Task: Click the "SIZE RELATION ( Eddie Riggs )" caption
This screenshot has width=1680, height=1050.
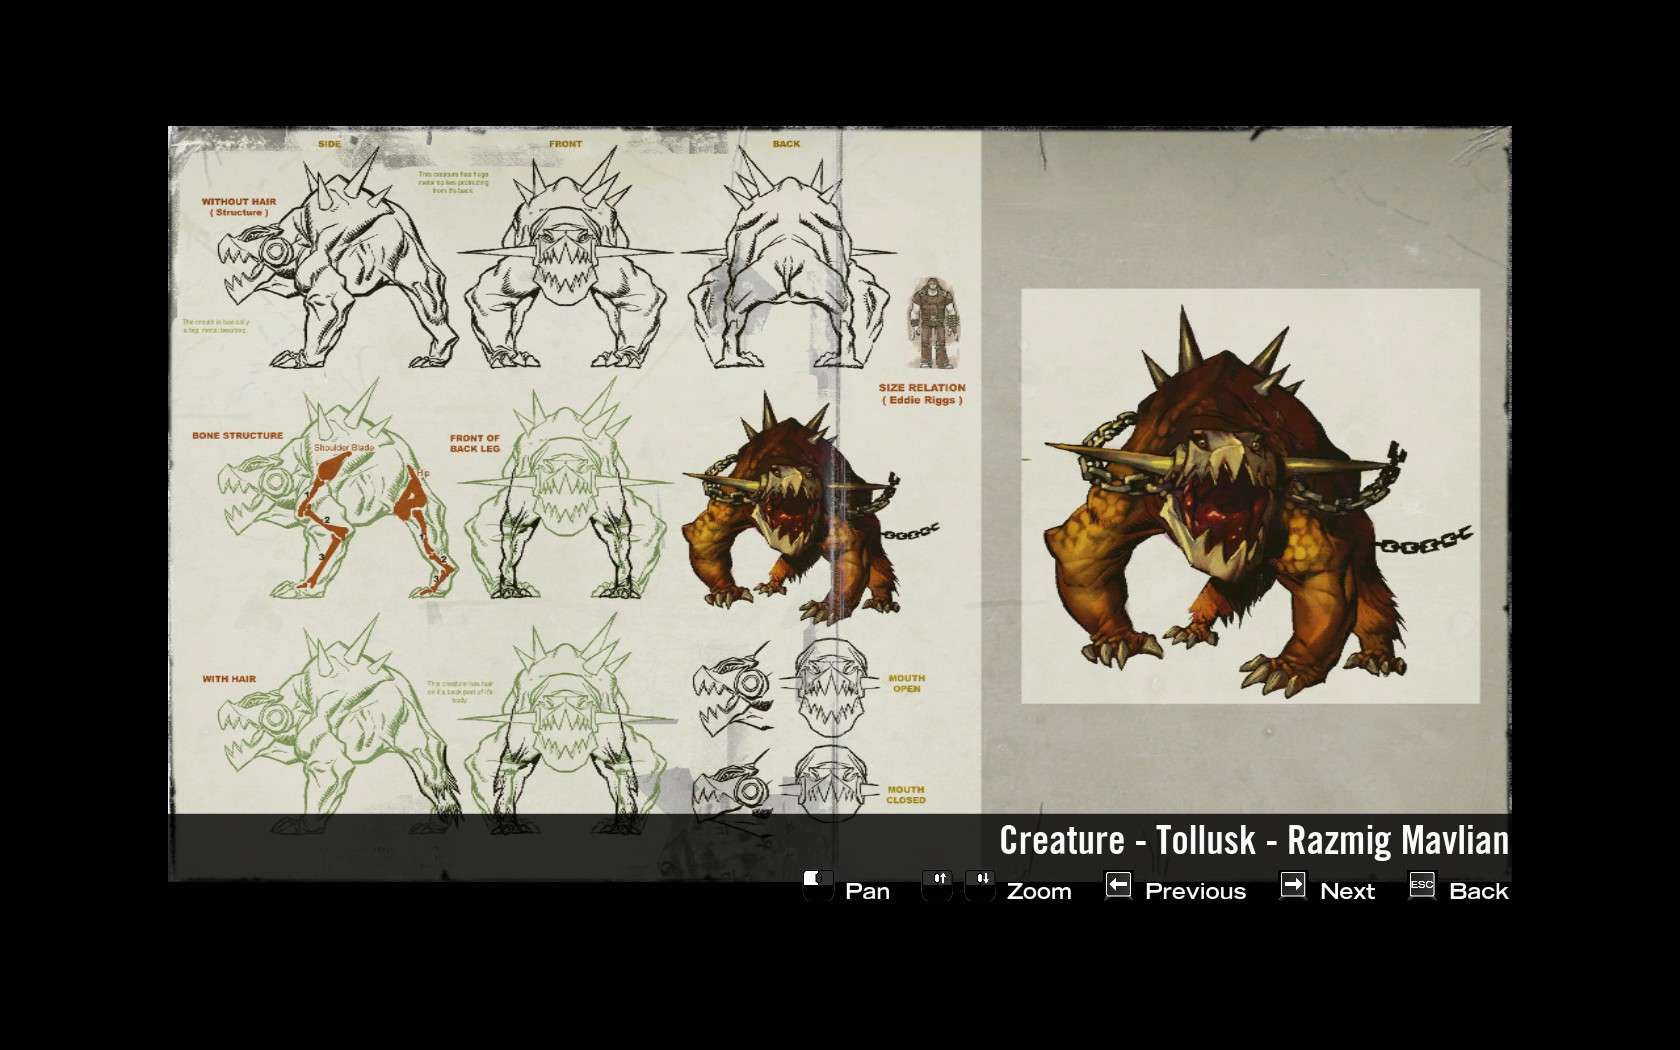Action: (922, 394)
